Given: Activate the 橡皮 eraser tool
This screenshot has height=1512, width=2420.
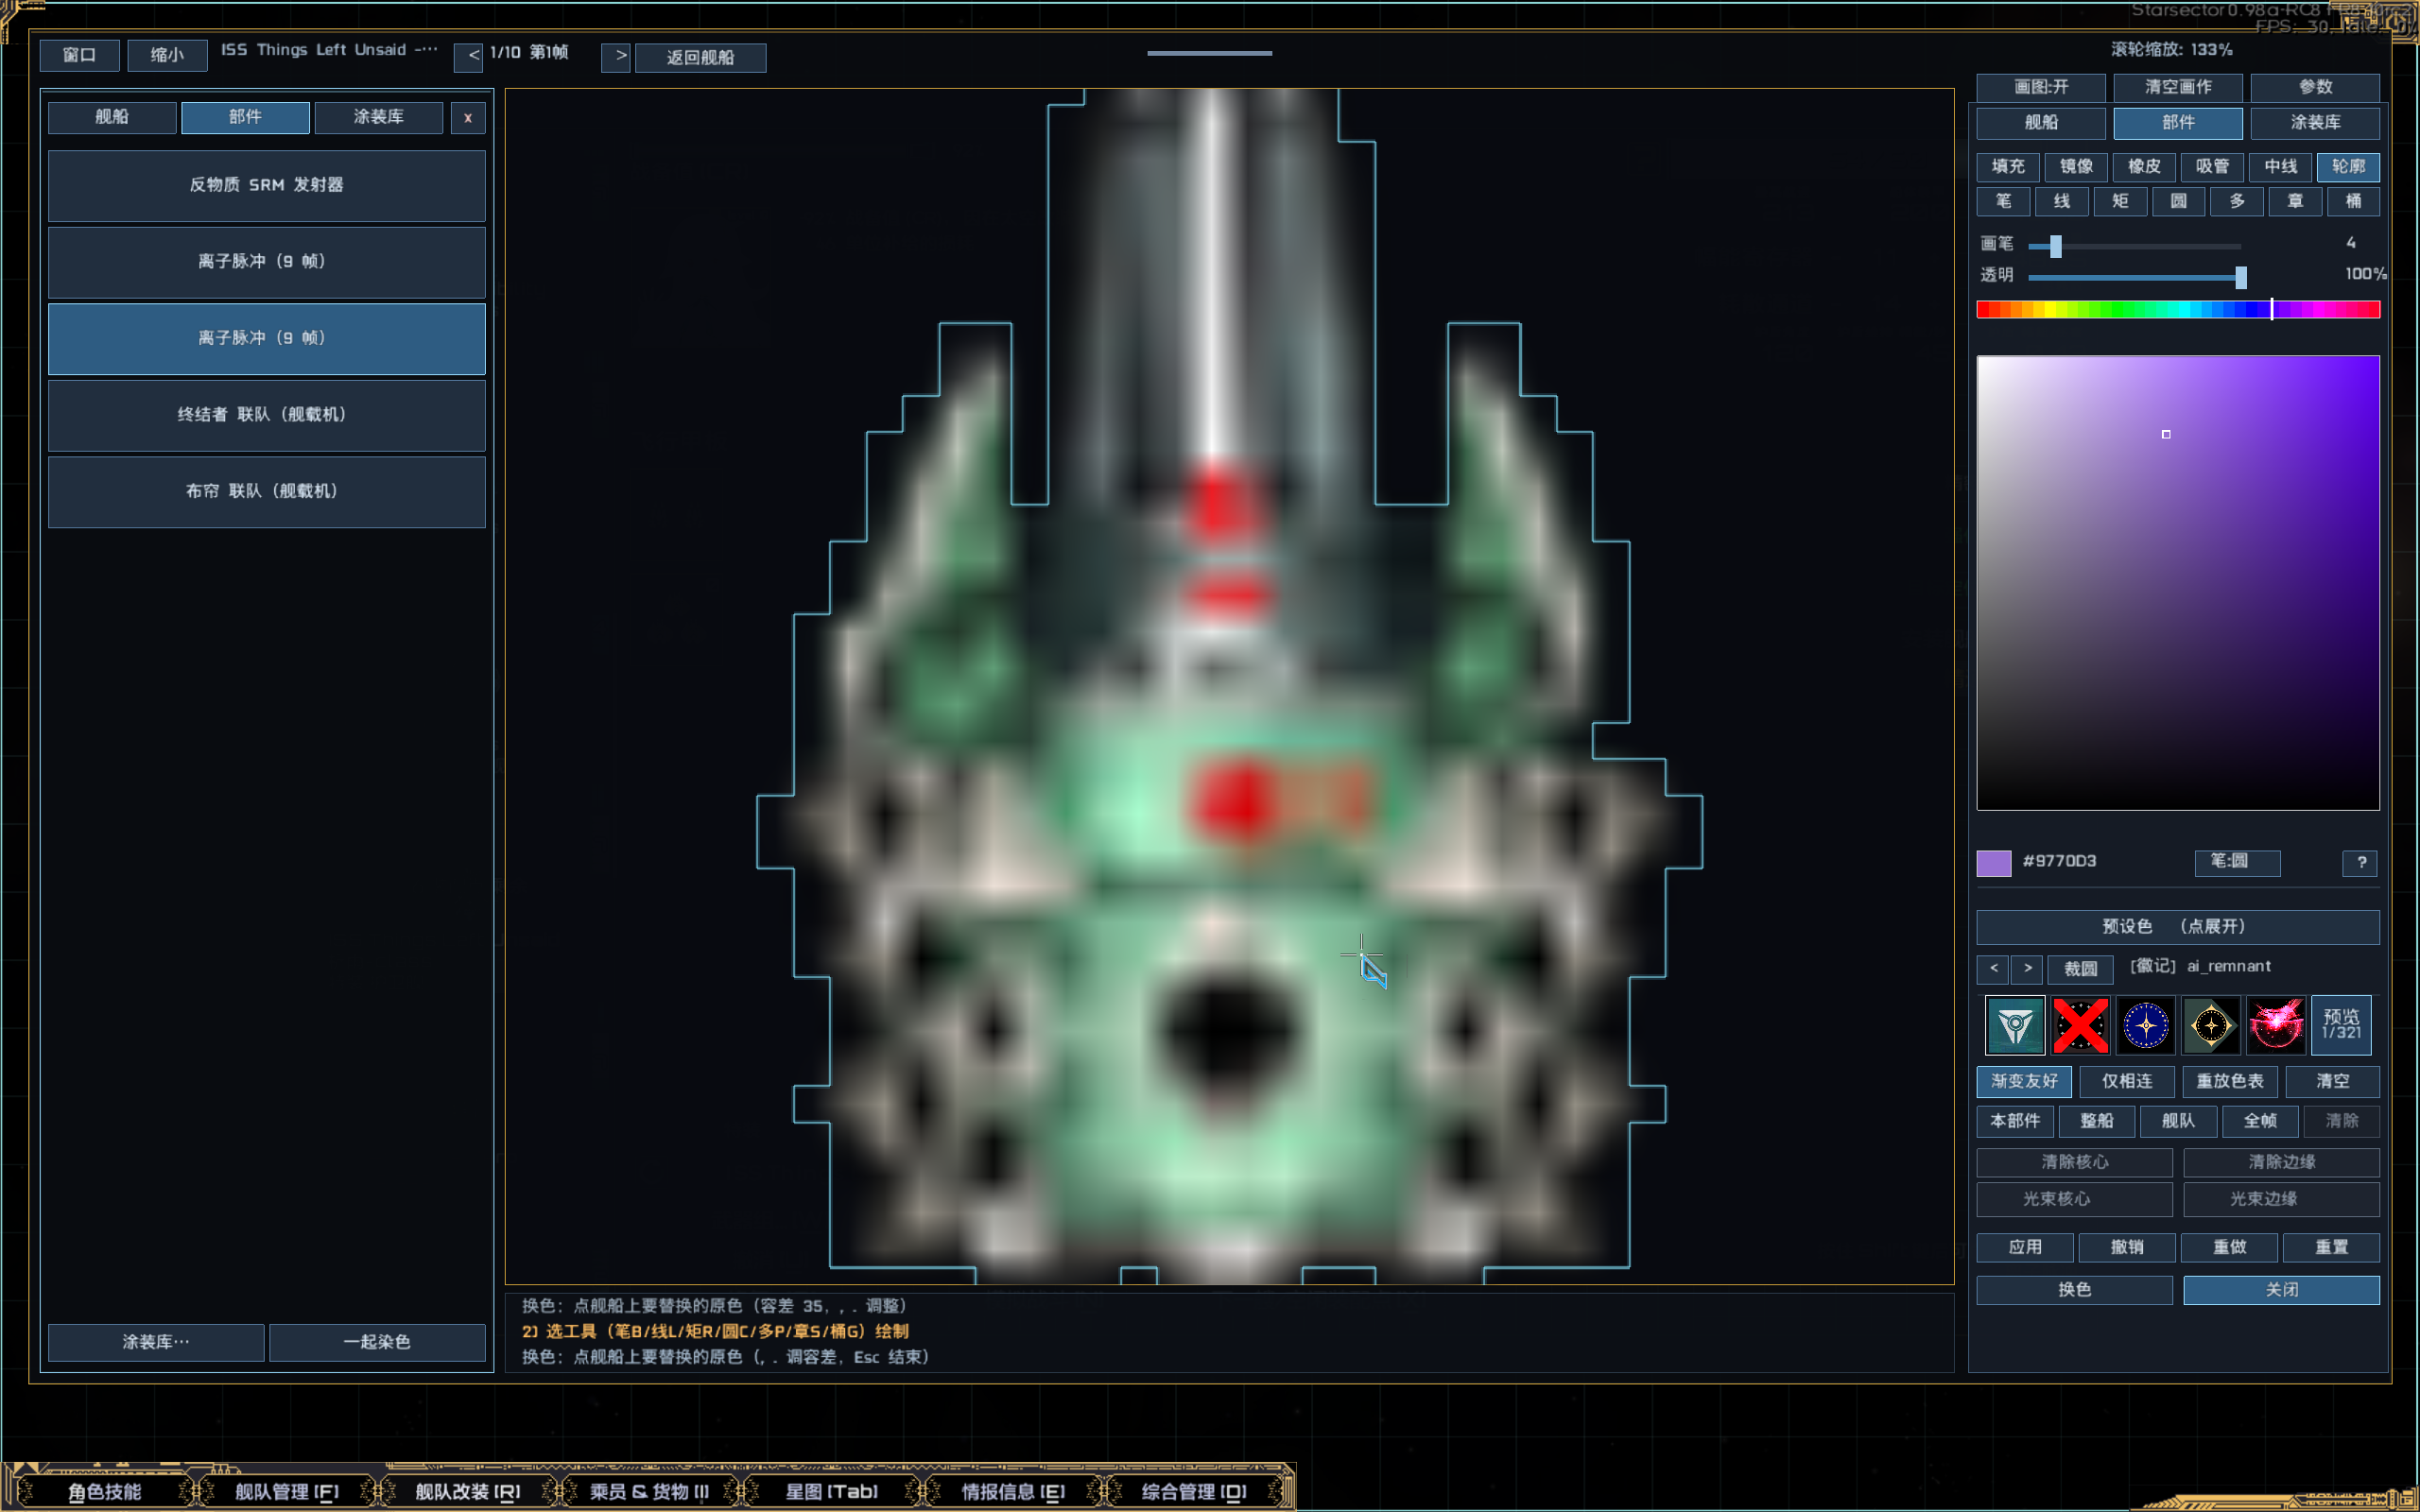Looking at the screenshot, I should pyautogui.click(x=2144, y=166).
